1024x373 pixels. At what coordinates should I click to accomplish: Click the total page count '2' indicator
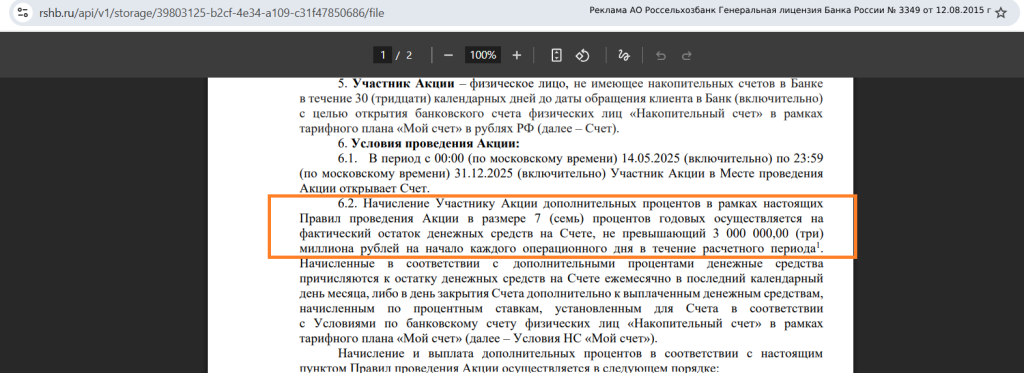point(409,56)
